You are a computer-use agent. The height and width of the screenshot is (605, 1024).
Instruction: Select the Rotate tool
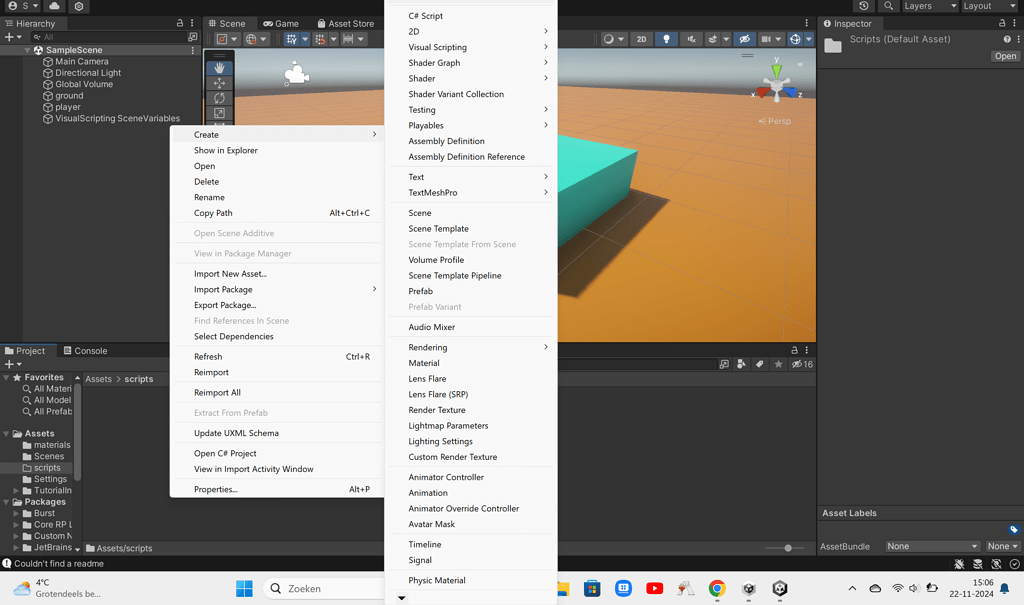pyautogui.click(x=221, y=97)
